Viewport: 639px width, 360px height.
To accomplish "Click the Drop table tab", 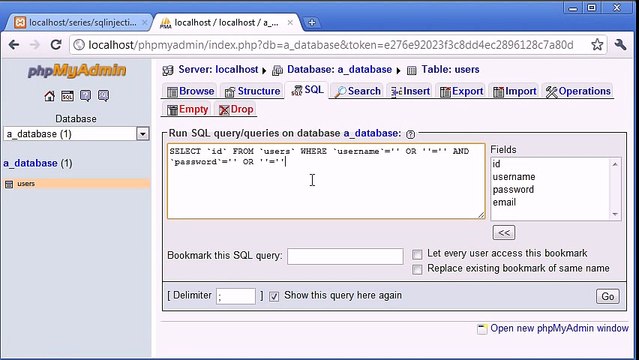I will 236,109.
